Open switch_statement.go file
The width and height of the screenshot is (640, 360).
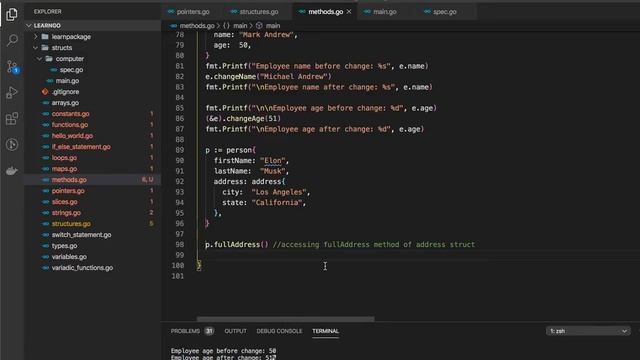(81, 235)
